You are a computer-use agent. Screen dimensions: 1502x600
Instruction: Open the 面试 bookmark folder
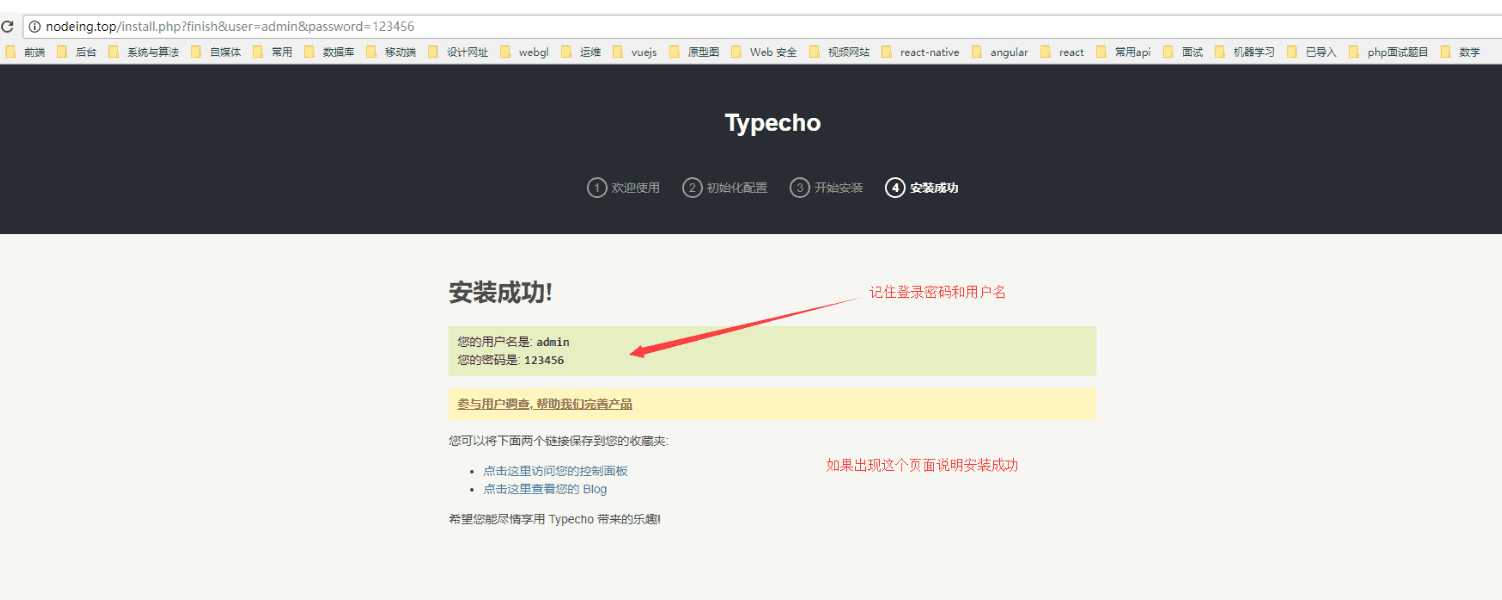pyautogui.click(x=1183, y=52)
